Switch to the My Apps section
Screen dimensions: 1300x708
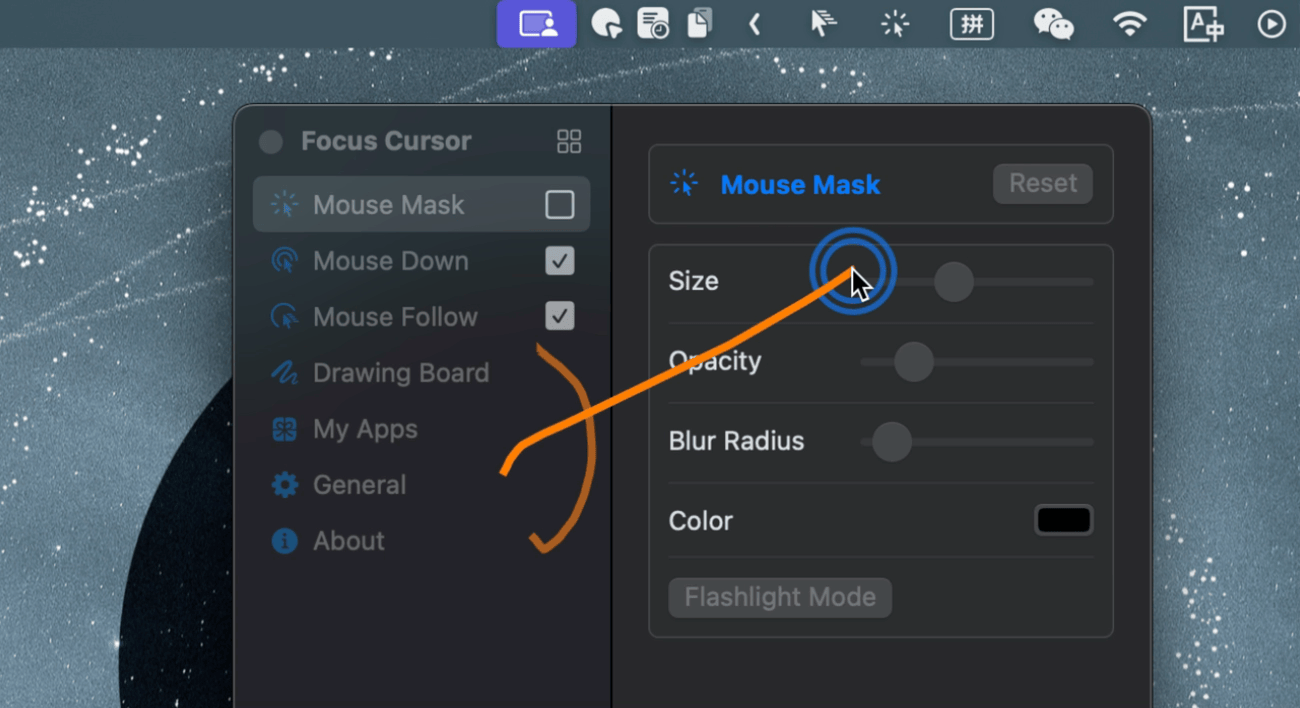[x=365, y=429]
